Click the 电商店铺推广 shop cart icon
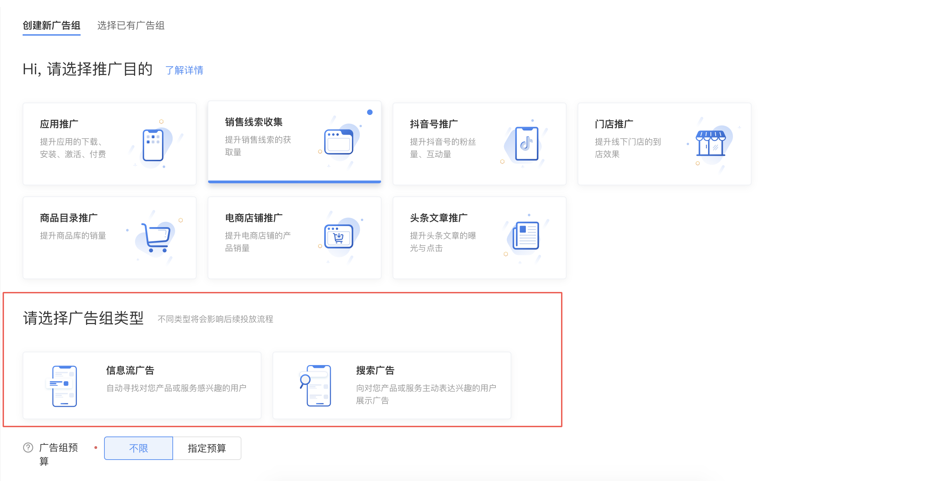Viewport: 932px width, 490px height. click(x=339, y=237)
